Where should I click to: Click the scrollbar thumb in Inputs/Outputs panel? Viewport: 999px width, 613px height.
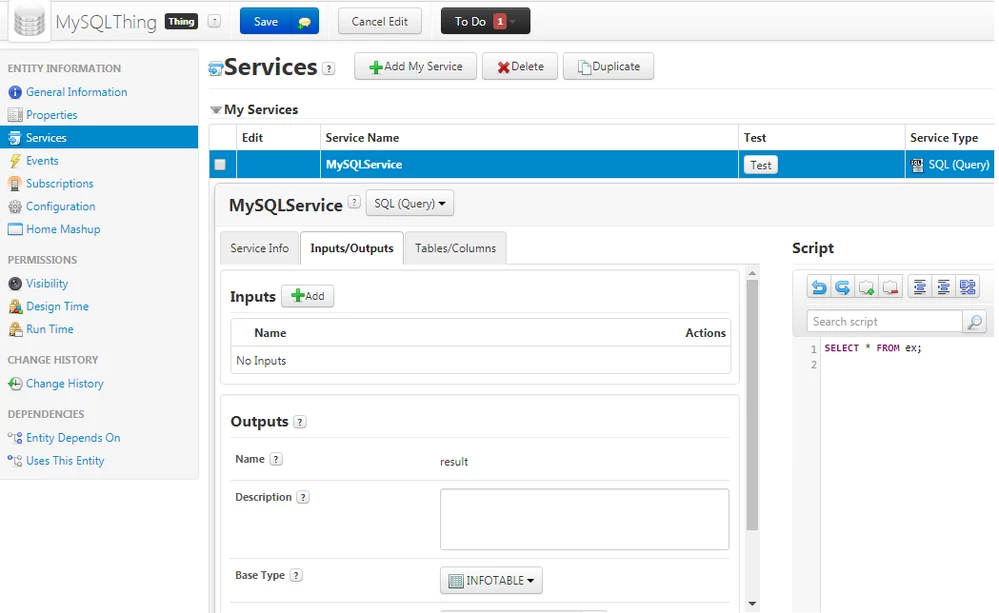tap(752, 405)
